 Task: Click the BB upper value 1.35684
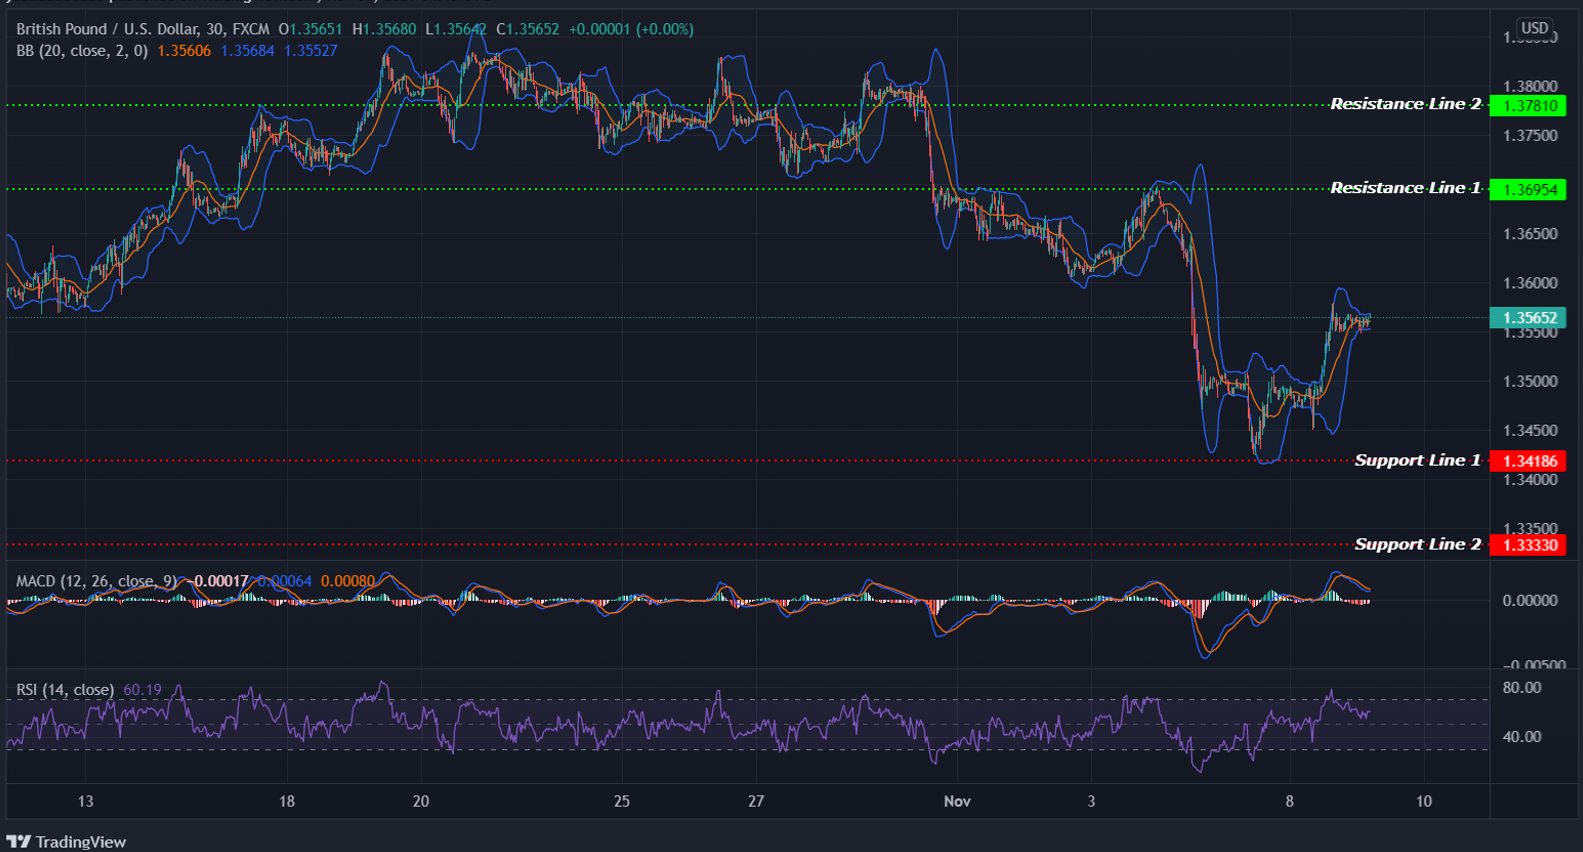pos(247,51)
